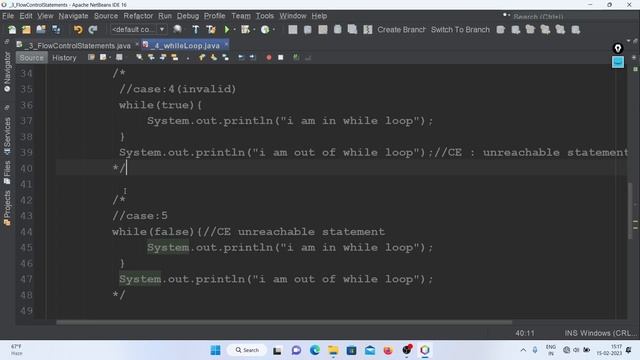The height and width of the screenshot is (360, 640).
Task: Open the Navigate menu
Action: click(x=73, y=16)
